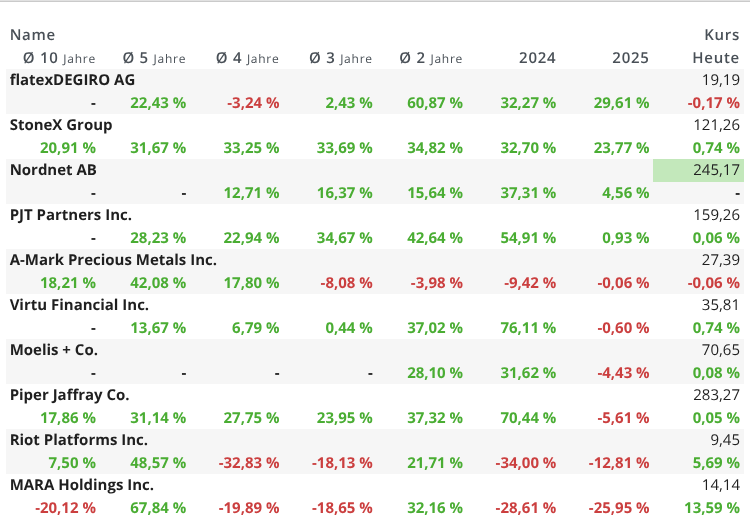Select the MARA Holdings Inc. link

click(x=82, y=485)
